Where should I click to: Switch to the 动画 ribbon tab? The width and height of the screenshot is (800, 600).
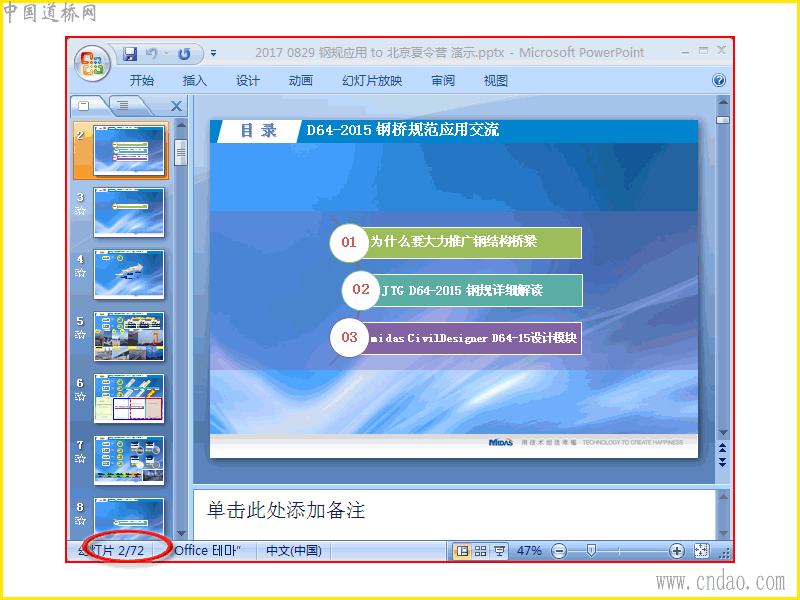tap(301, 81)
